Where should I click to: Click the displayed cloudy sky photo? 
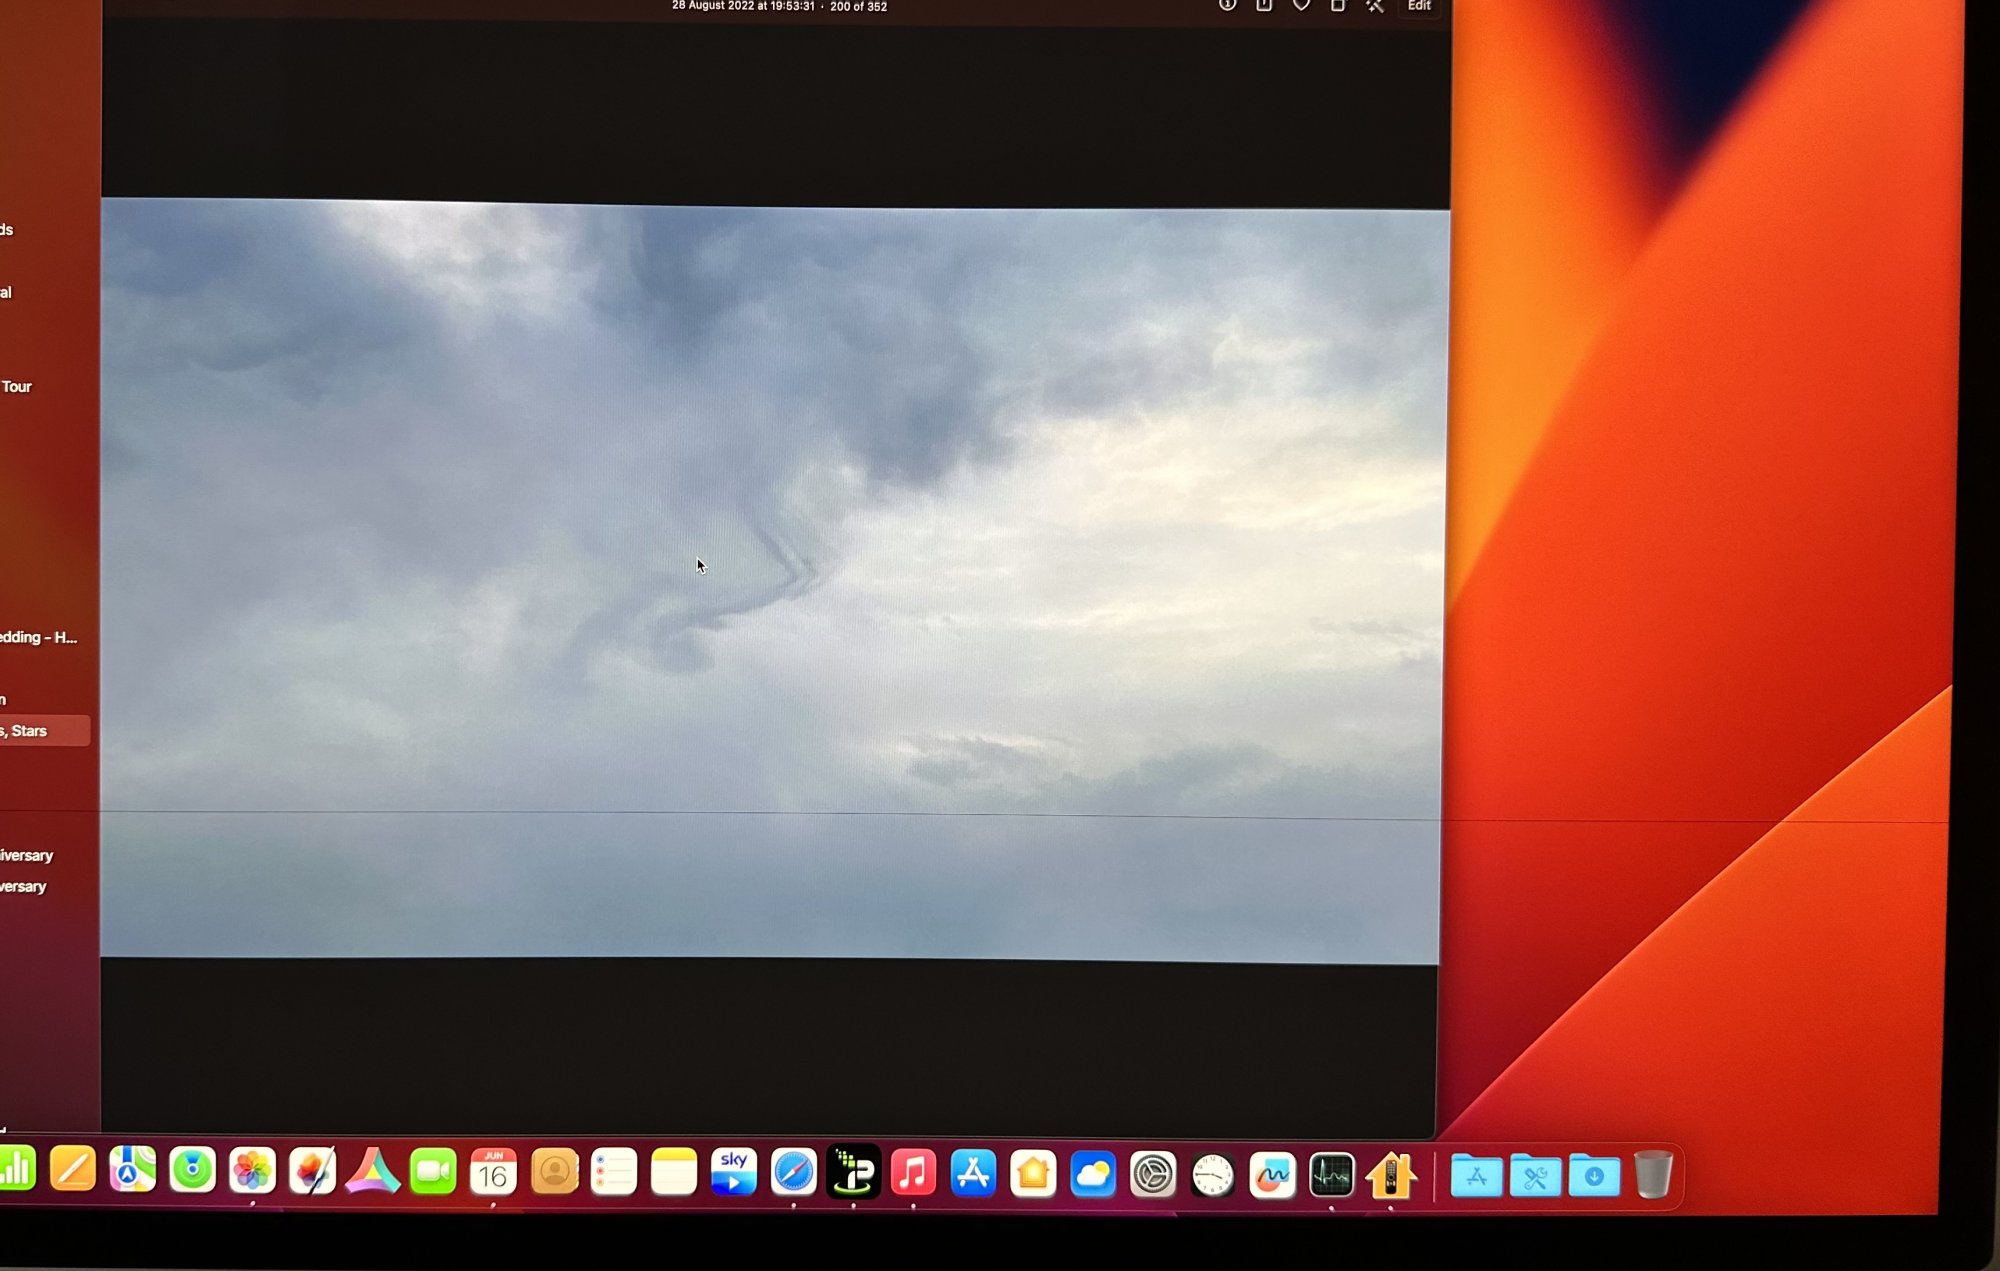pos(770,580)
